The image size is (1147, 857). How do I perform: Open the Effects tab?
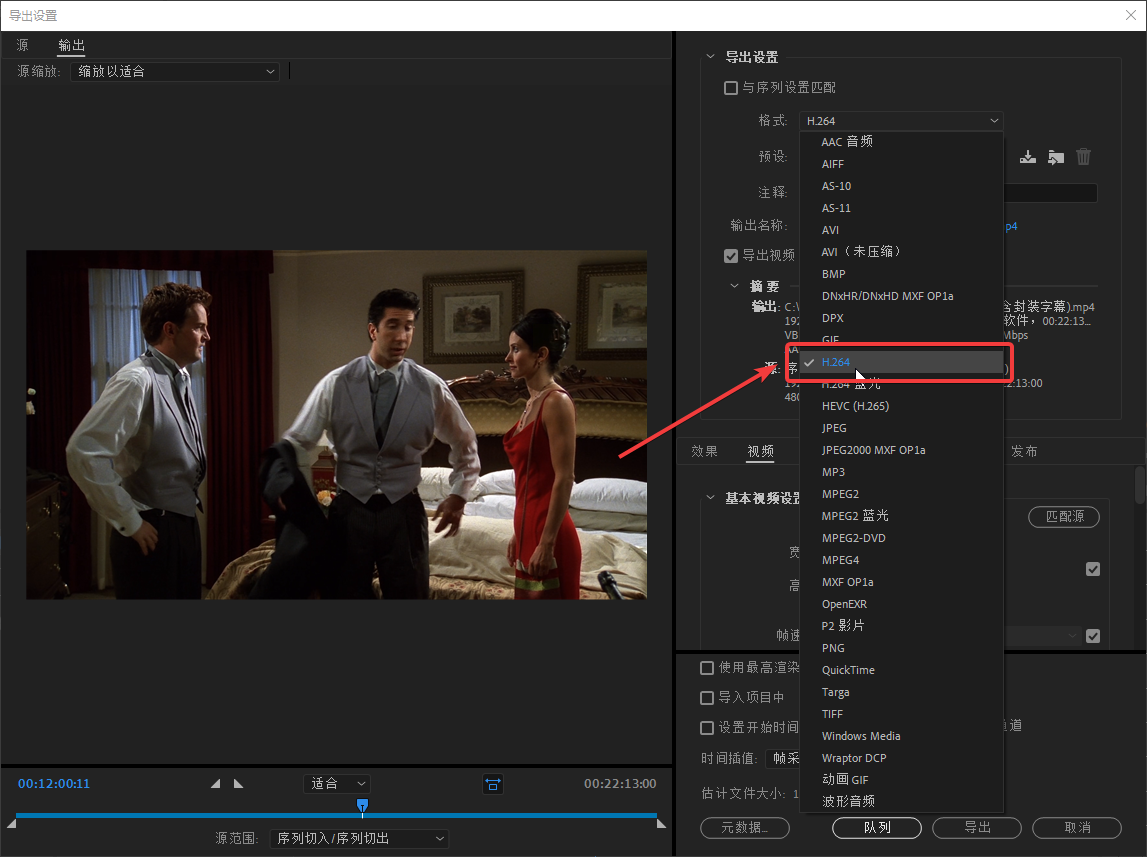(x=704, y=451)
